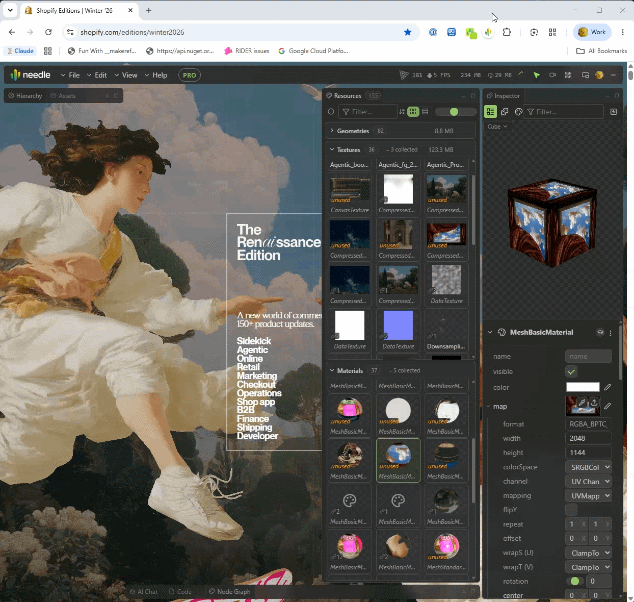Click the pencil edit icon beside color

click(x=607, y=387)
